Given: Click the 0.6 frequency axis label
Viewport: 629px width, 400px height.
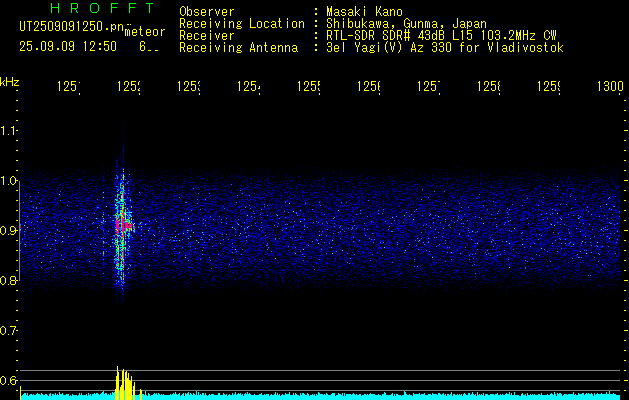Looking at the screenshot, I should 9,380.
